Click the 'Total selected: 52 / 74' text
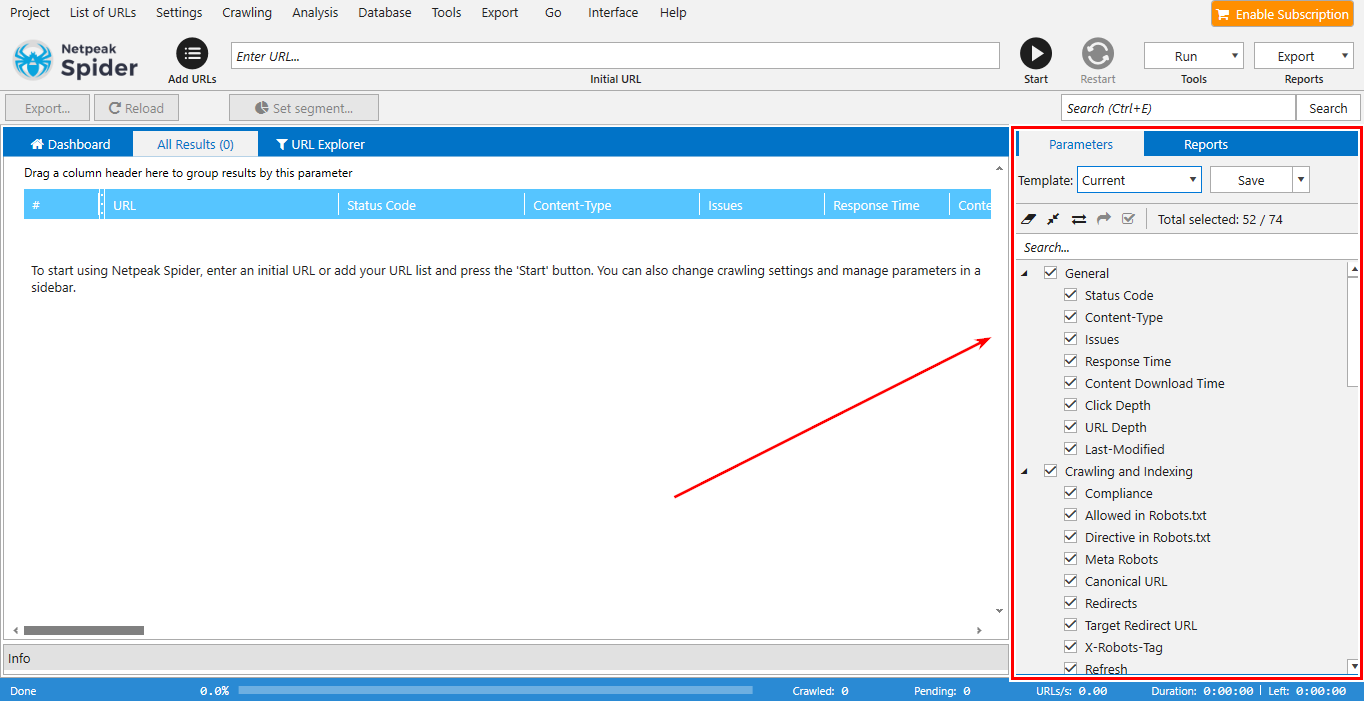 pyautogui.click(x=1220, y=219)
